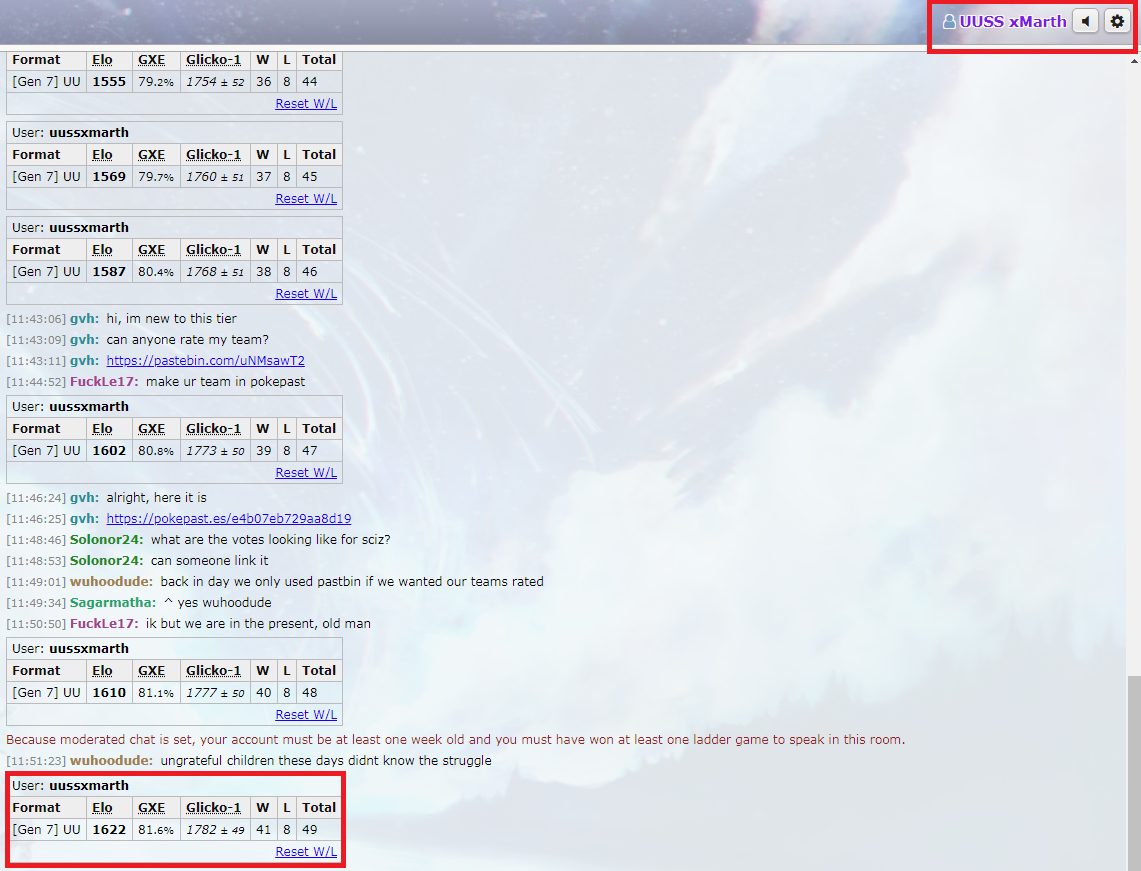Click the scrollbar up arrow in chat

click(x=1134, y=62)
